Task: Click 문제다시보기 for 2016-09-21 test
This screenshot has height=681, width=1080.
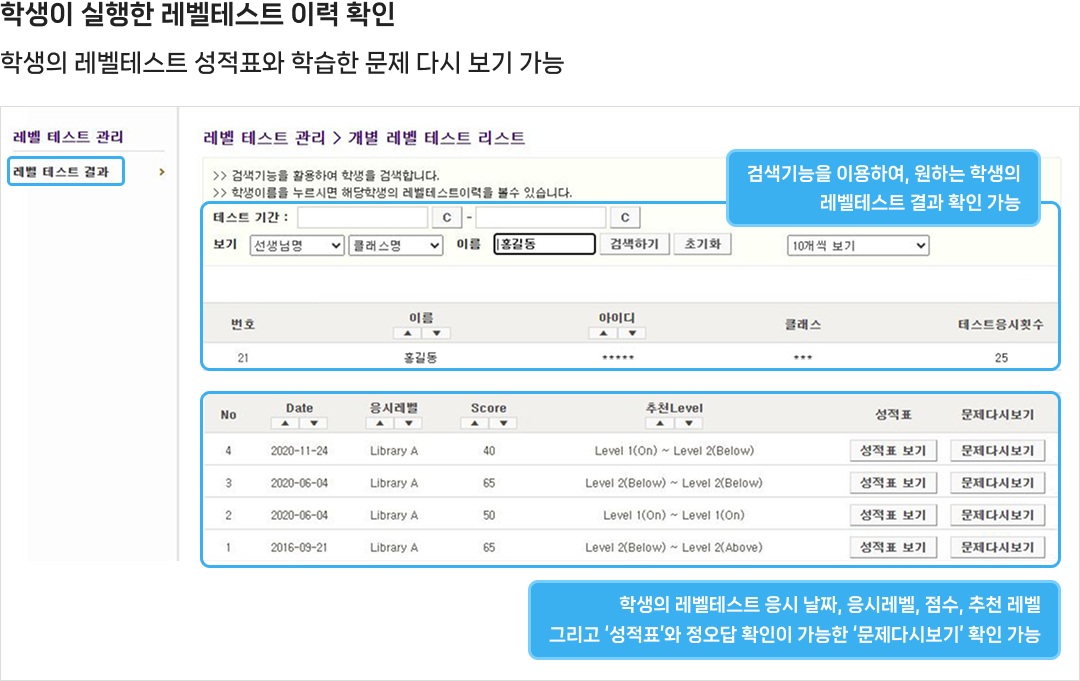Action: pos(997,548)
